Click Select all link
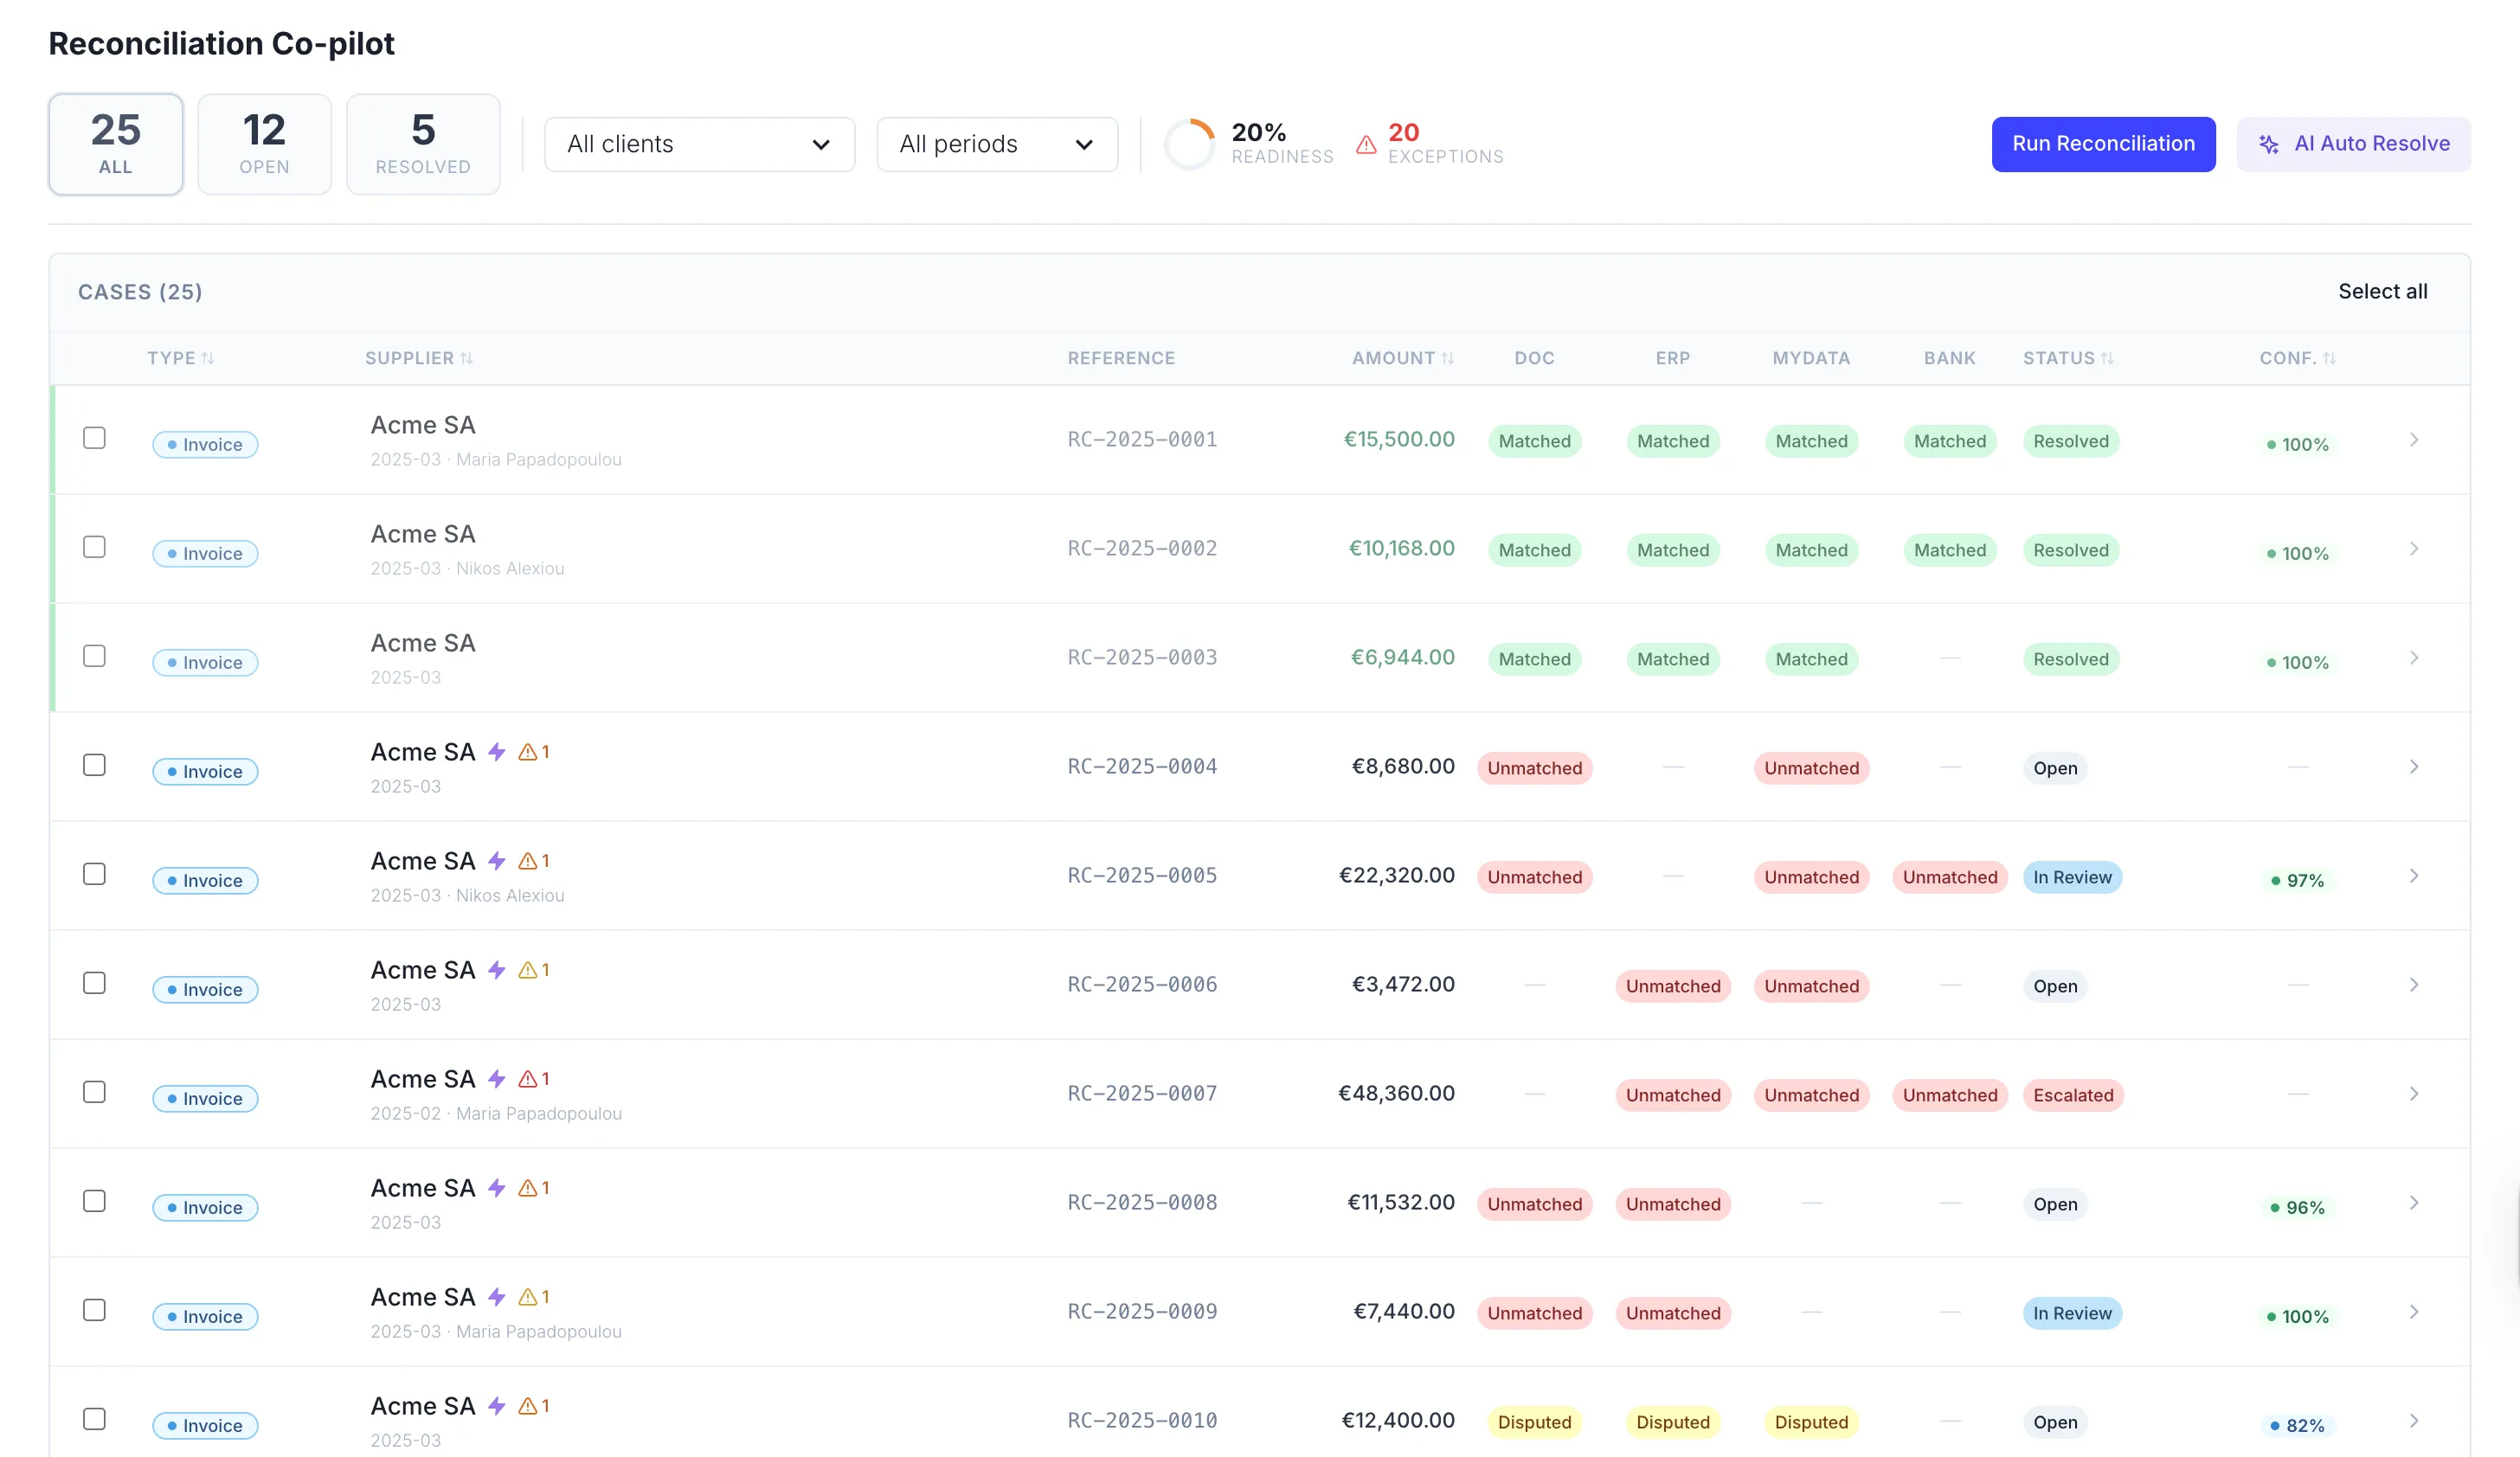2520x1457 pixels. (2382, 291)
